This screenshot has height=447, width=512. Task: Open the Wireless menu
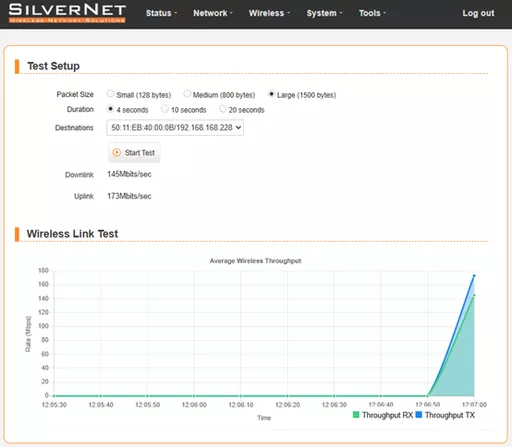click(269, 13)
